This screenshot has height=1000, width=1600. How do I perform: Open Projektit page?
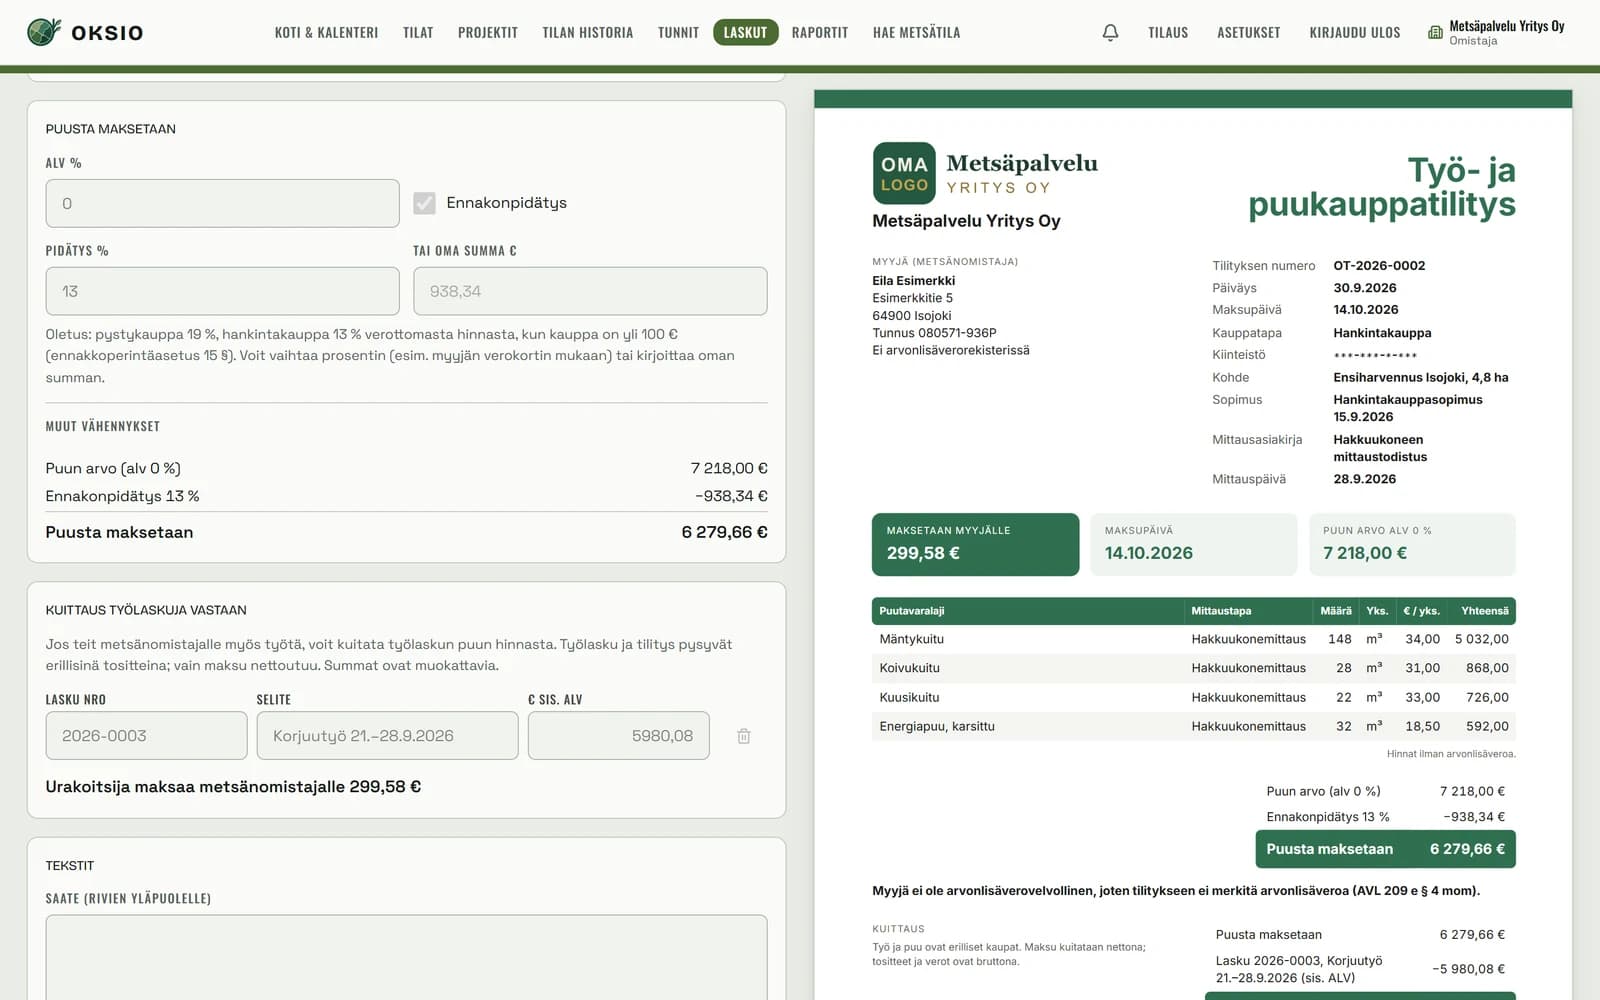488,33
